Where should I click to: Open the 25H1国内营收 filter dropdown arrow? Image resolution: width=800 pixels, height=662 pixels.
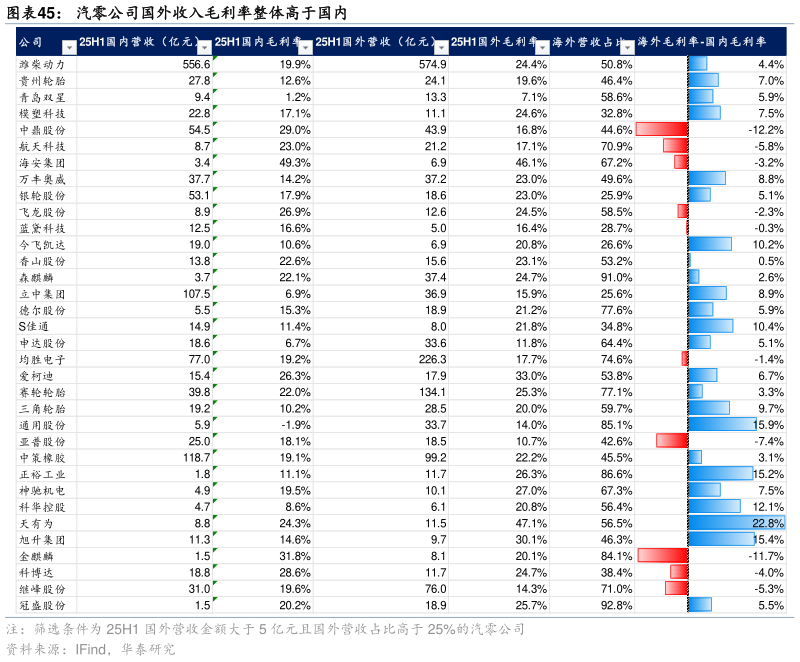coord(204,47)
